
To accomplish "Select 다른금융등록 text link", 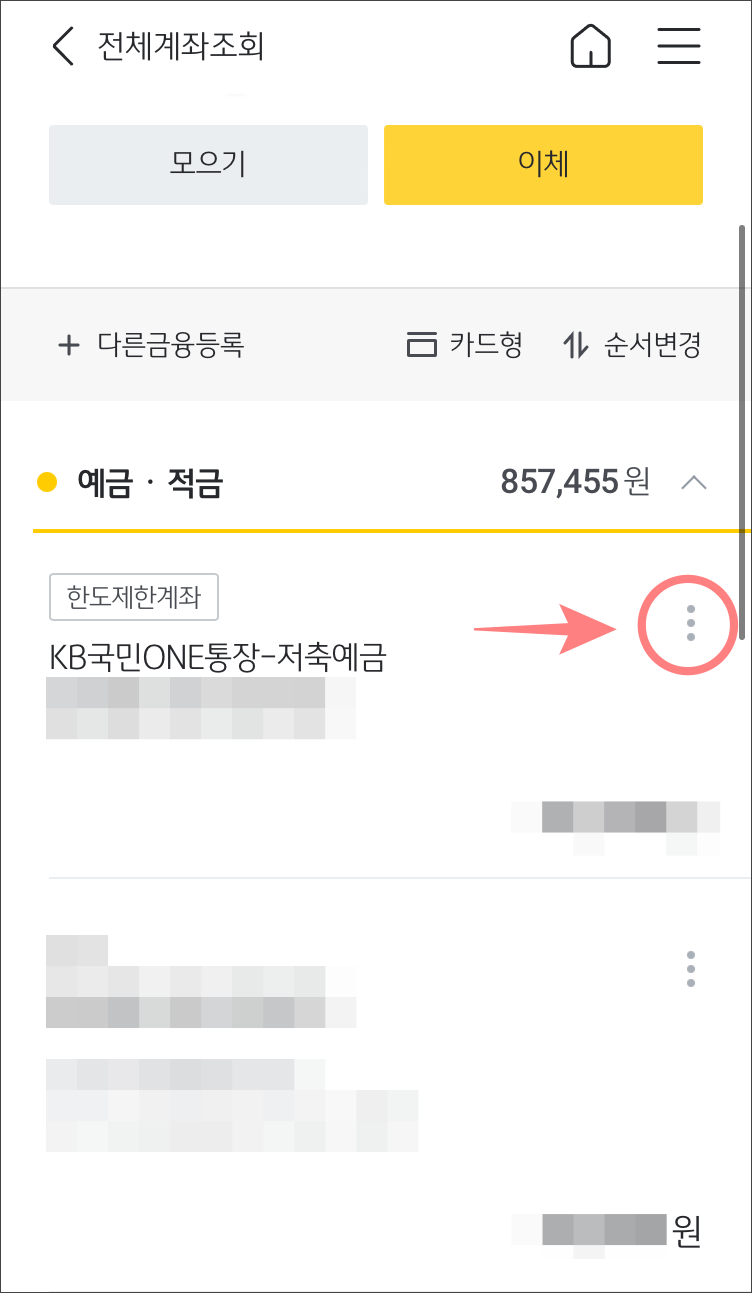I will (x=171, y=346).
